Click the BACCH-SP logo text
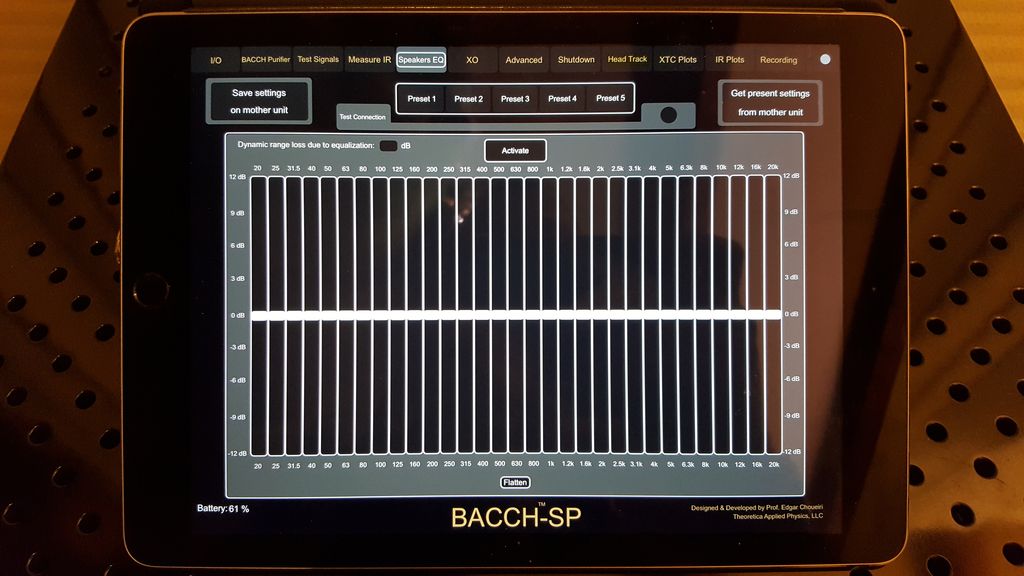The width and height of the screenshot is (1024, 576). pos(516,517)
